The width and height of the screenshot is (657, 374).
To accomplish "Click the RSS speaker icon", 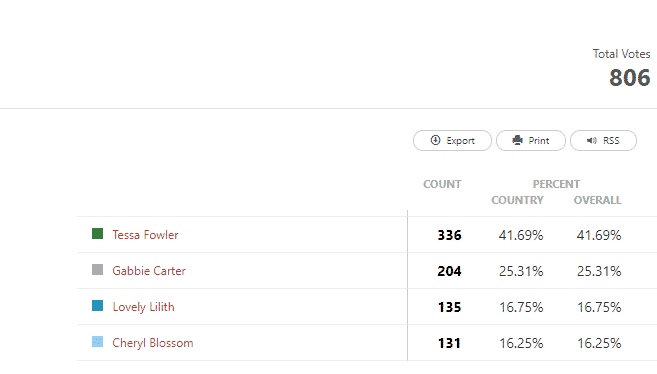I will pos(592,140).
